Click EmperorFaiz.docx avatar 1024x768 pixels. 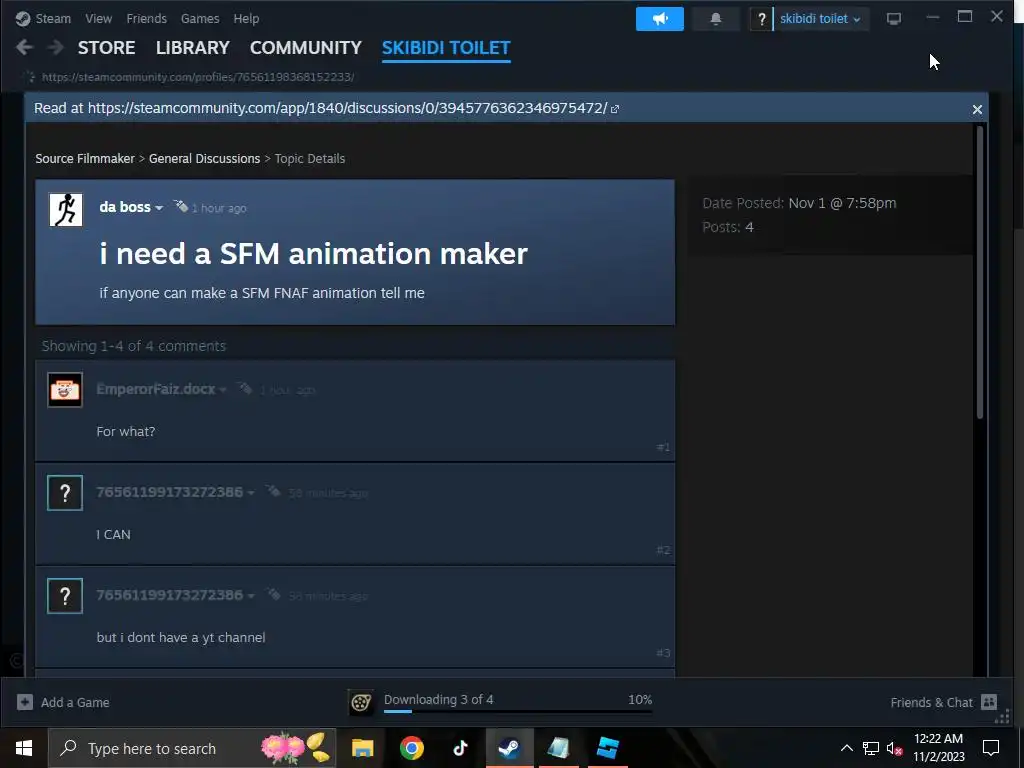pos(65,390)
